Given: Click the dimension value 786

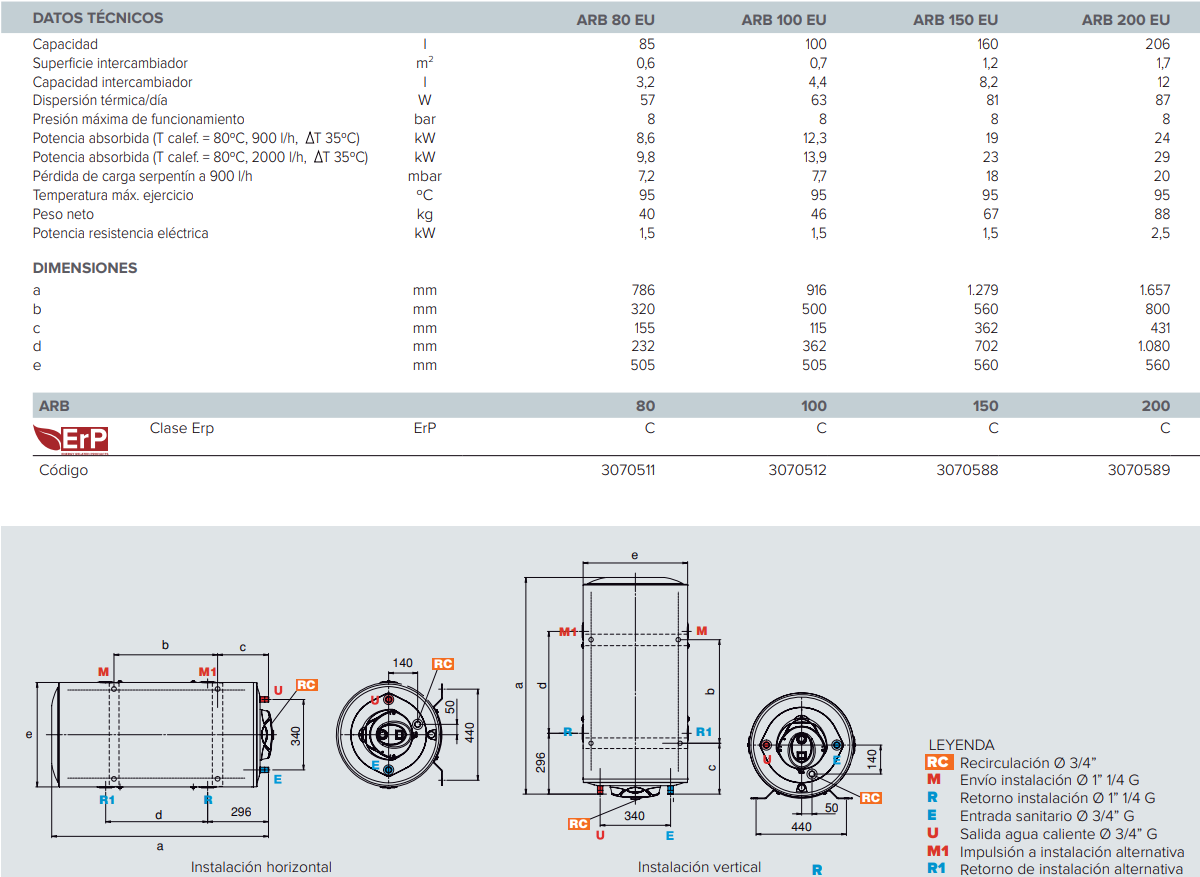Looking at the screenshot, I should tap(643, 290).
